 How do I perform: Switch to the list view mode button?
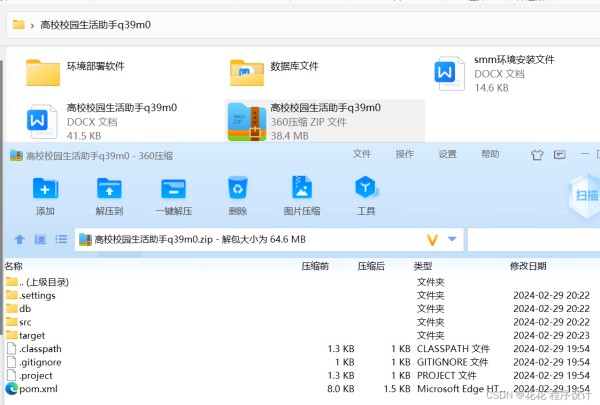[61, 239]
